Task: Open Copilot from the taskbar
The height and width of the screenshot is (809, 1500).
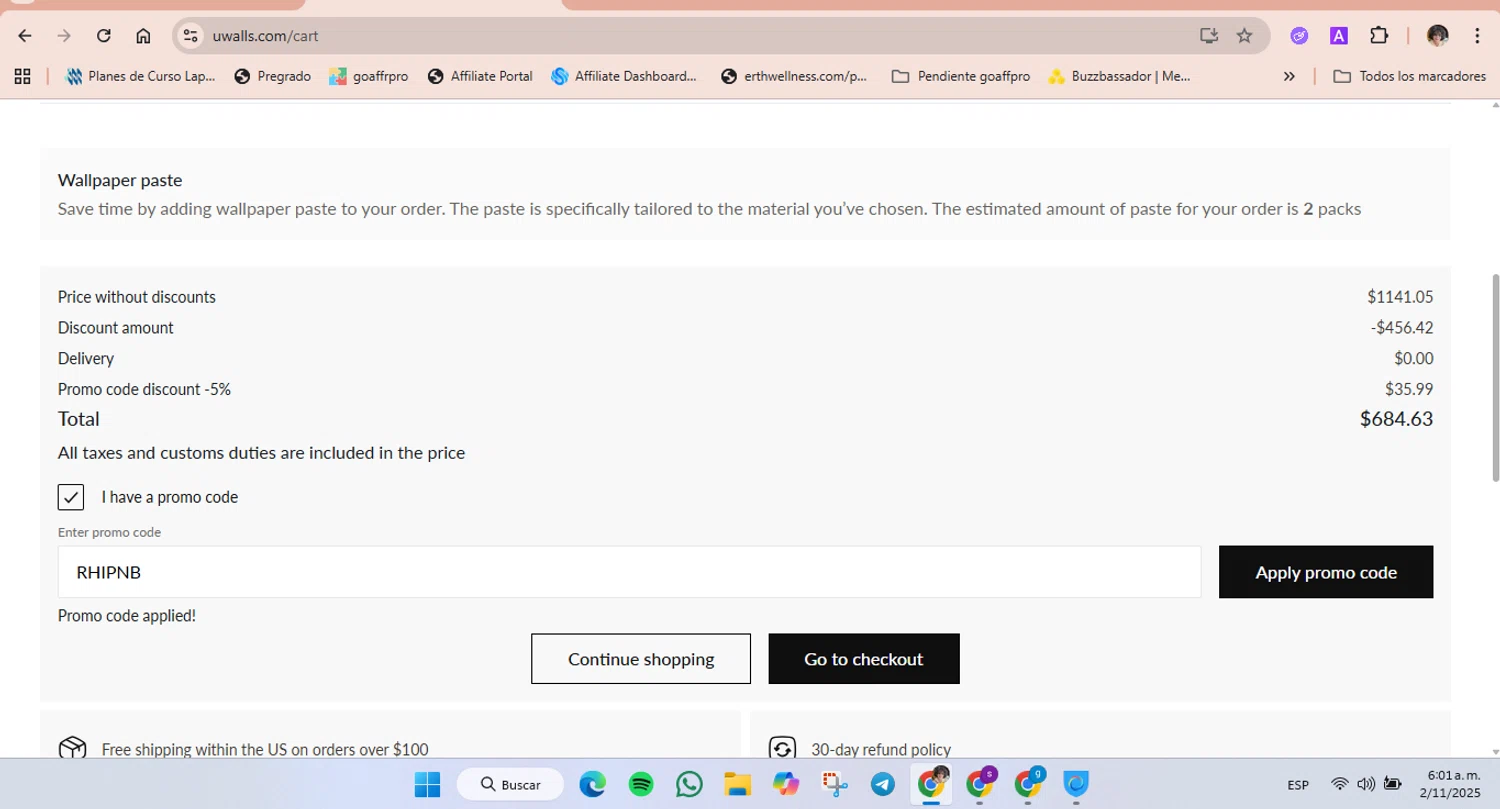Action: click(786, 785)
